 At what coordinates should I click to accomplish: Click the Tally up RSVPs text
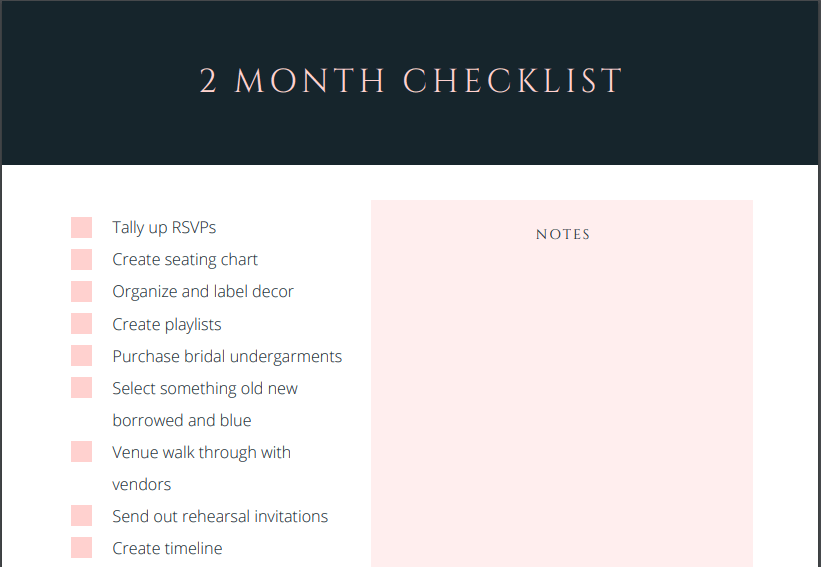164,228
